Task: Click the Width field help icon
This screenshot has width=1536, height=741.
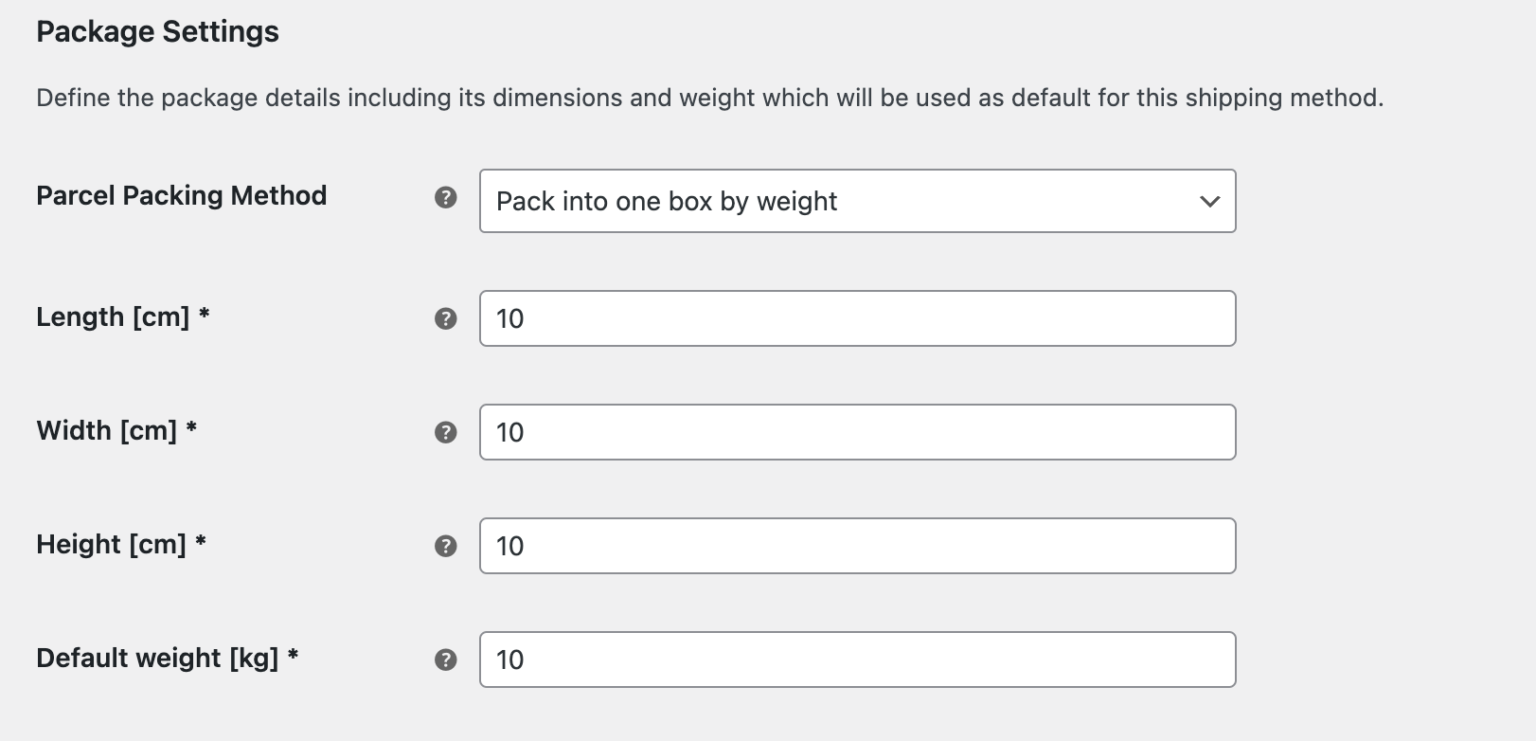Action: coord(447,431)
